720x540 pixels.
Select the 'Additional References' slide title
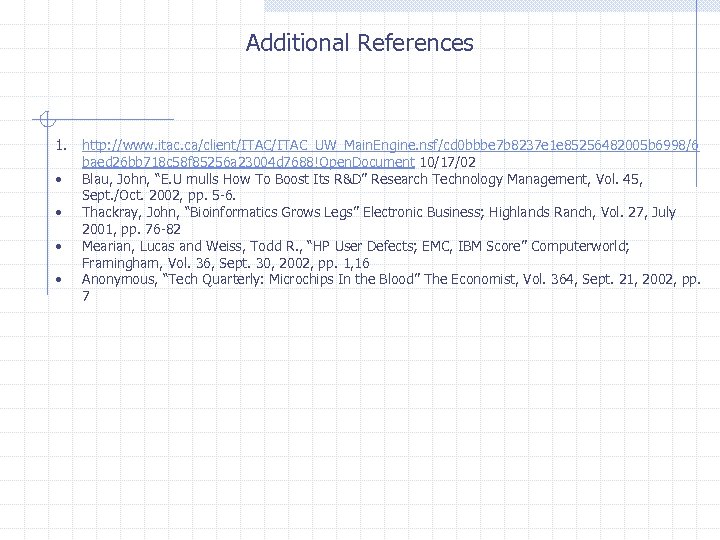(360, 43)
